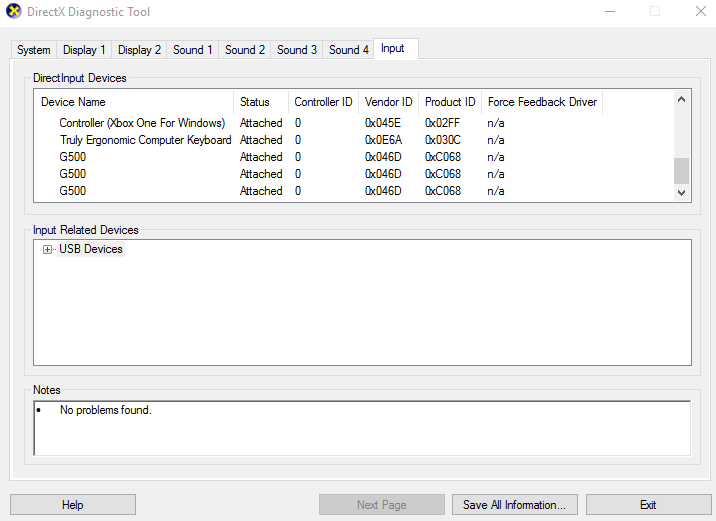Click the DirectX Diagnostic Tool title icon

(14, 11)
